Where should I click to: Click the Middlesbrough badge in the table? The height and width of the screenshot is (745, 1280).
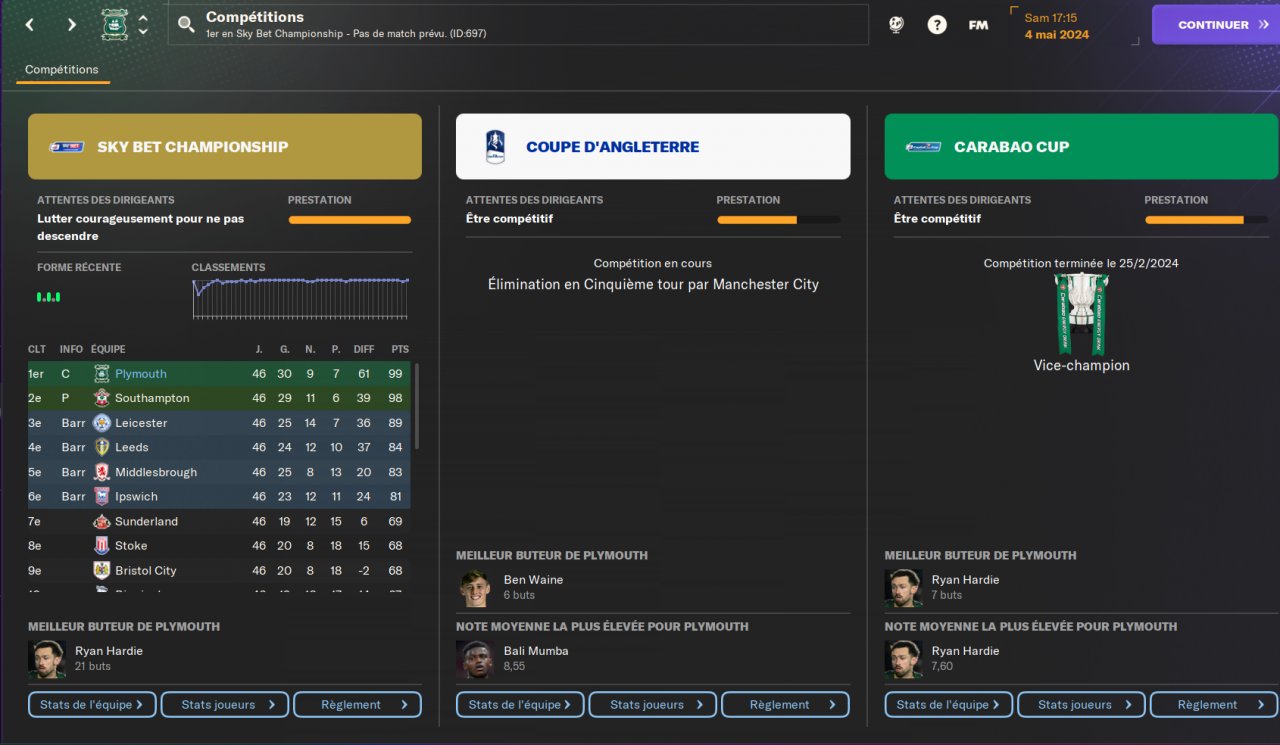101,472
